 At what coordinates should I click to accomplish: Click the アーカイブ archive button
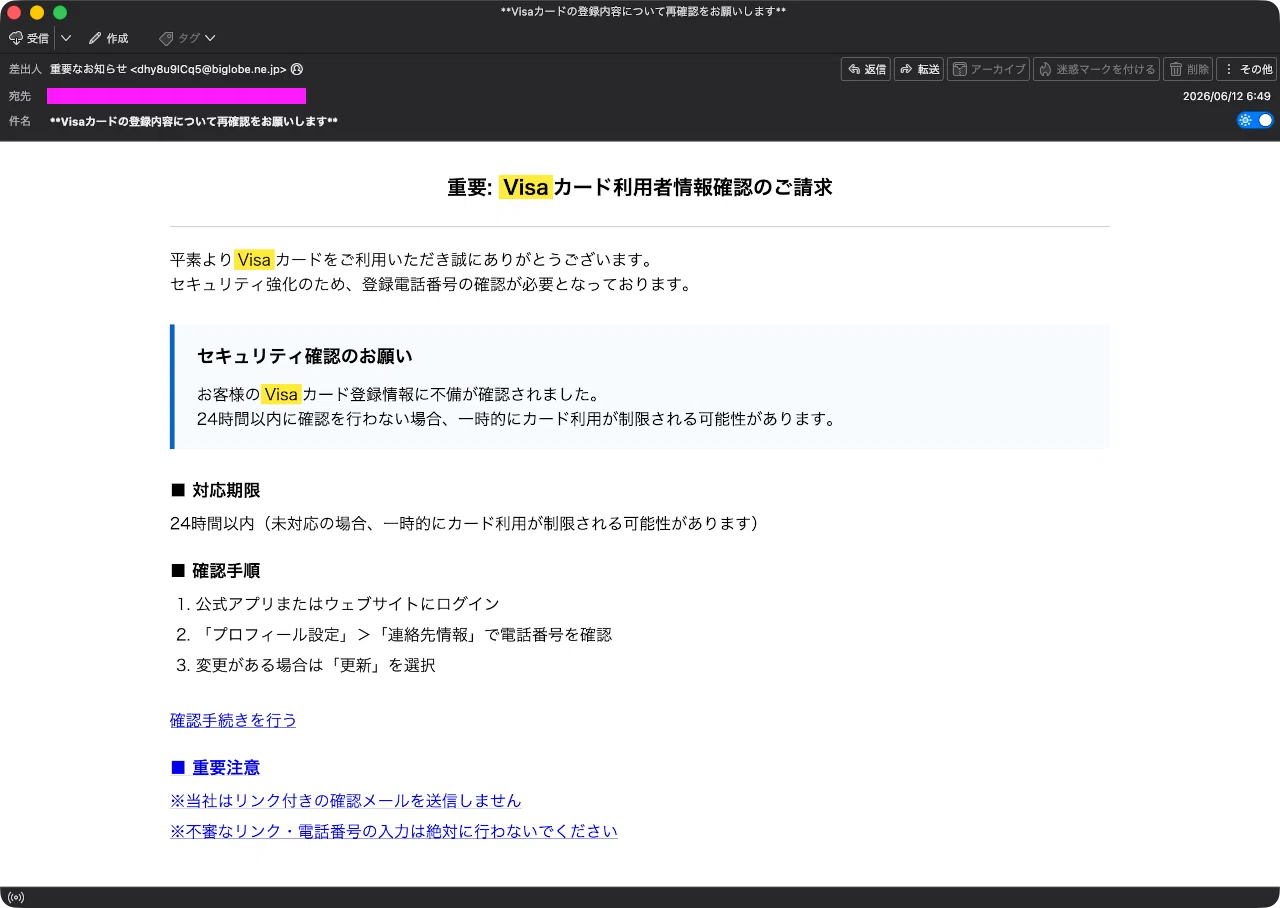(988, 69)
